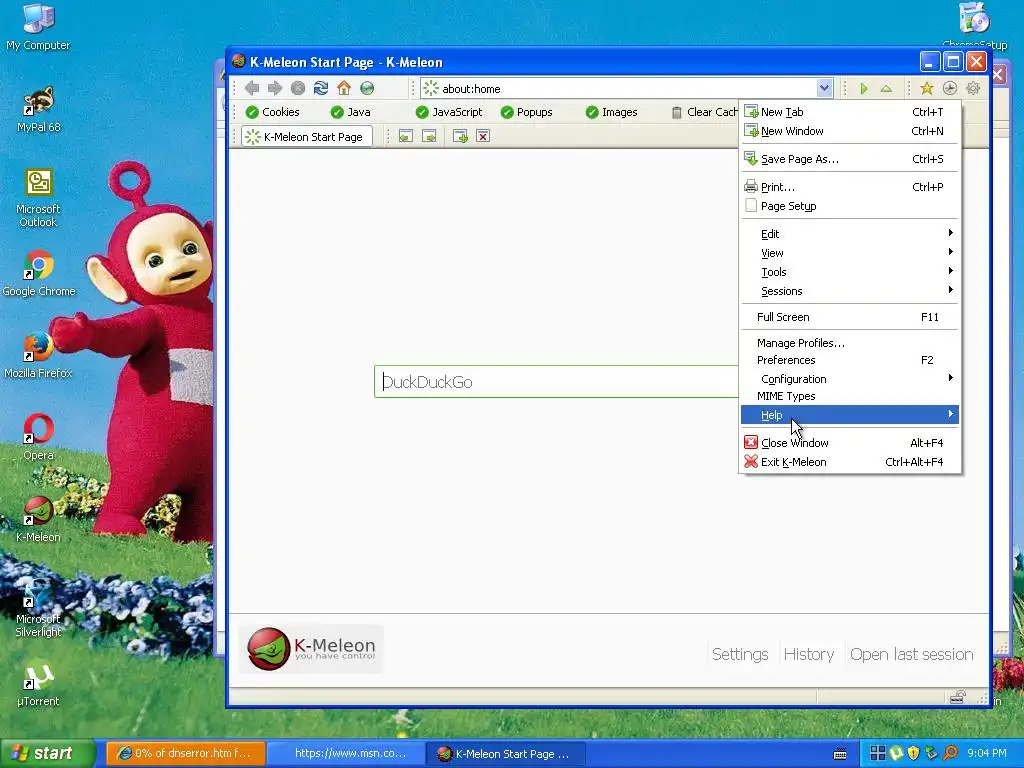
Task: Open Page Setup menu entry
Action: pos(850,206)
